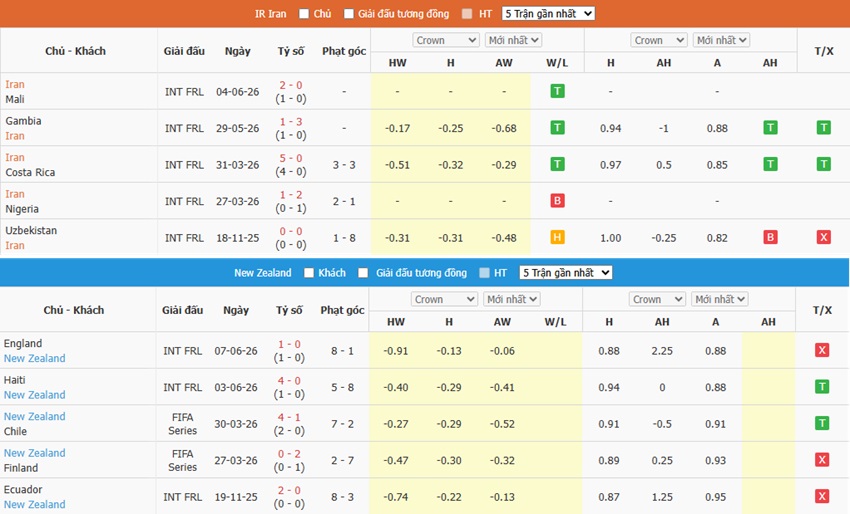Click AH green T badge in Gambia-Iran row
The width and height of the screenshot is (850, 514).
coord(770,128)
